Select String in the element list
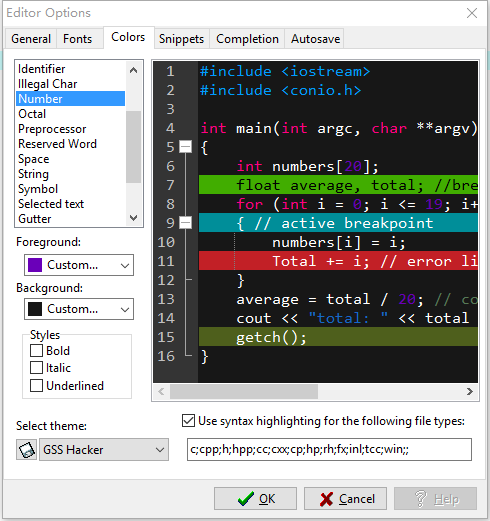Image resolution: width=490 pixels, height=521 pixels. (x=71, y=174)
